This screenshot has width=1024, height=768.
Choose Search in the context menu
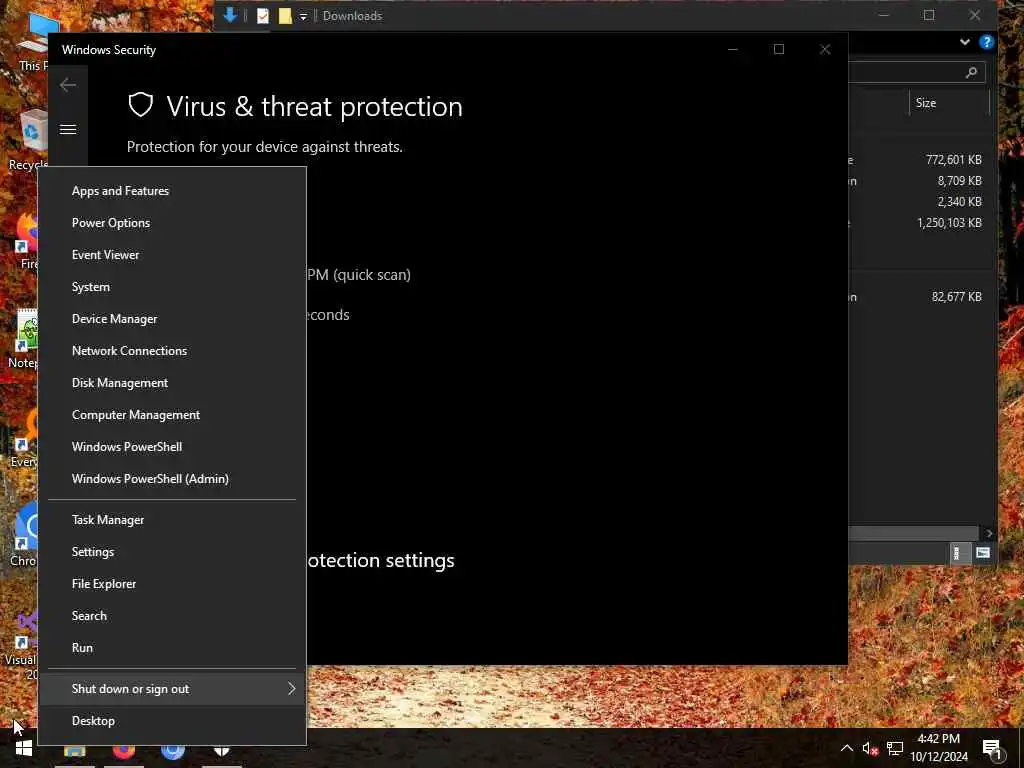pos(172,616)
